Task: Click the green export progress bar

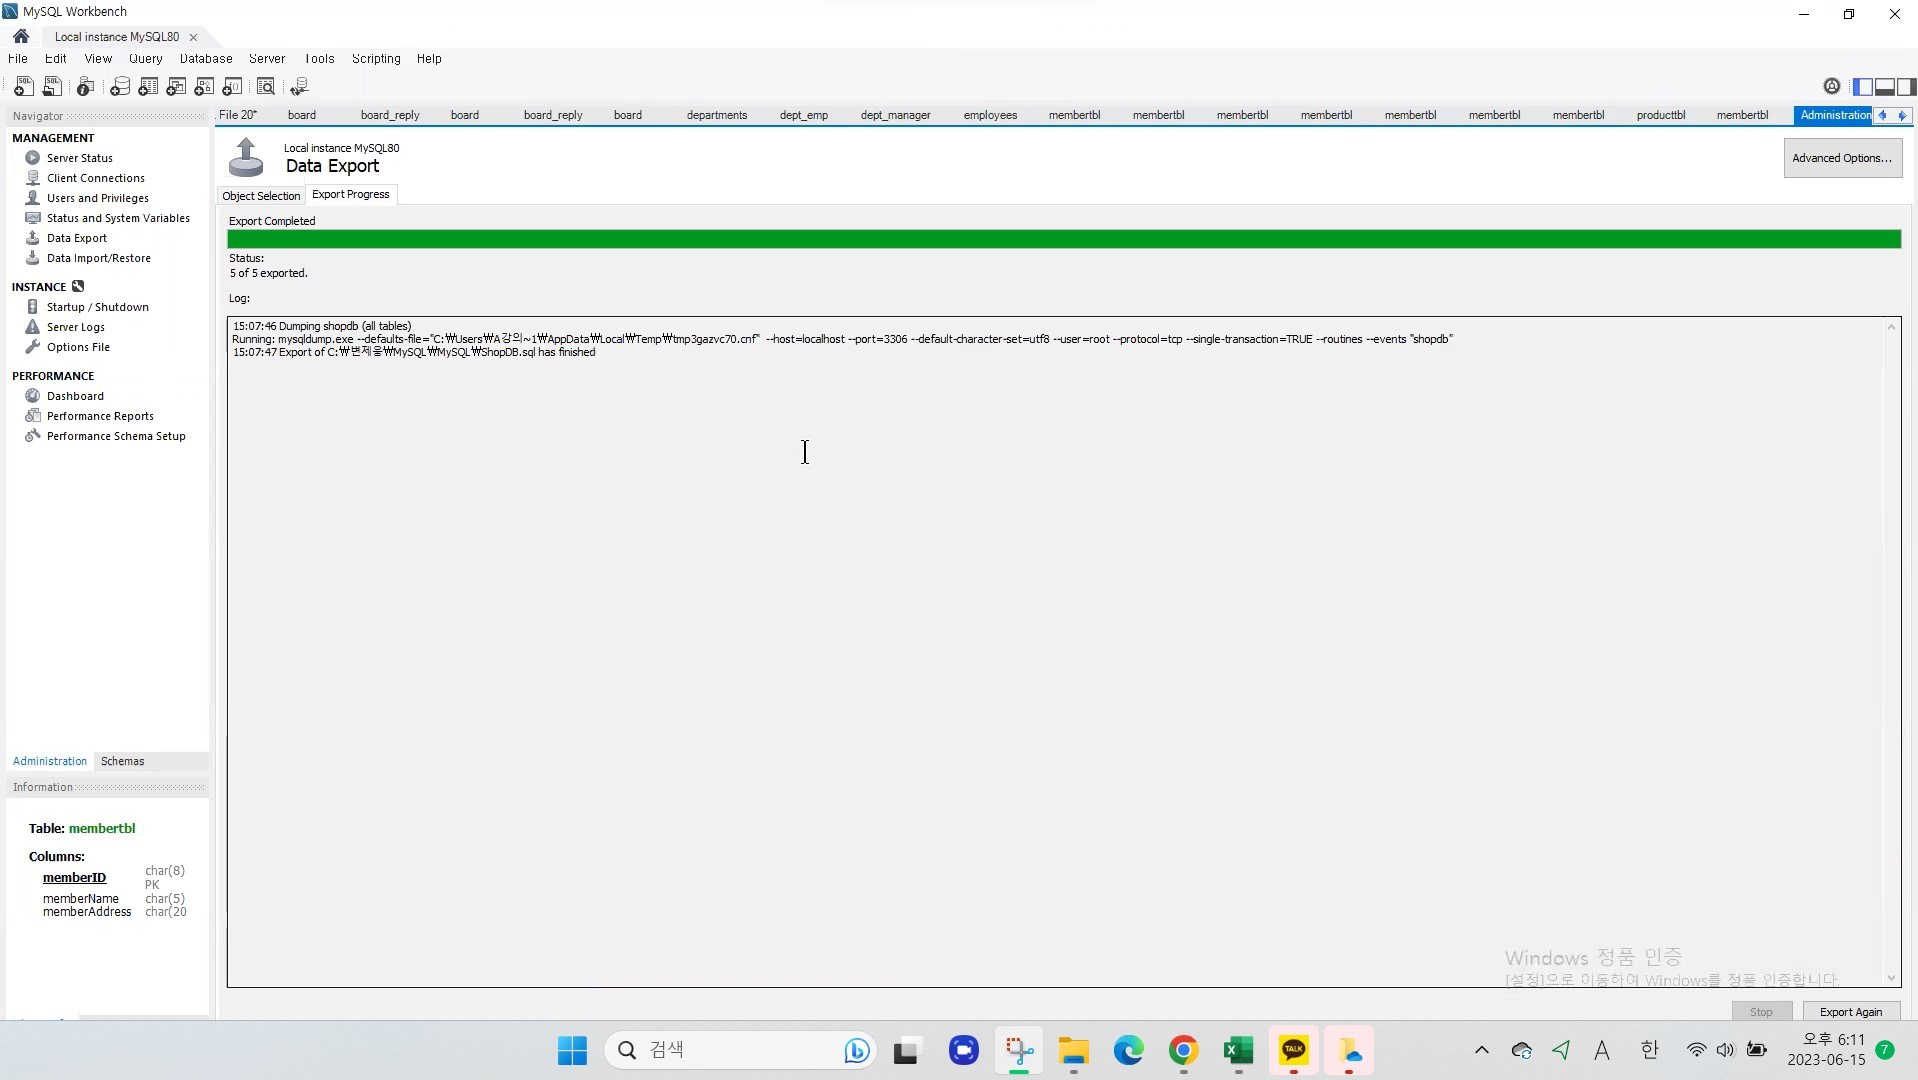Action: (x=1064, y=239)
